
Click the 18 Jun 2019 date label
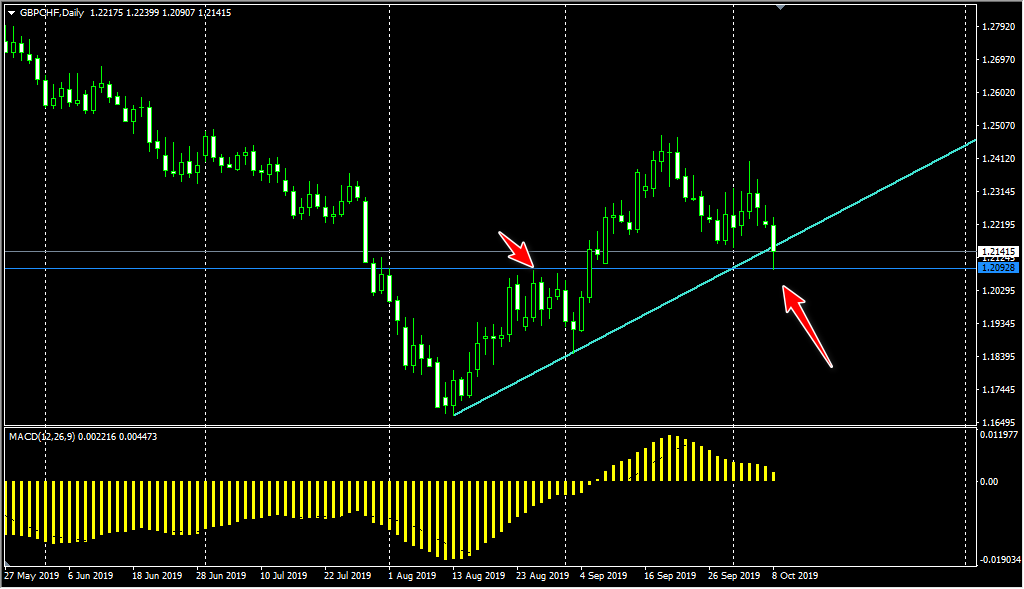tap(157, 576)
